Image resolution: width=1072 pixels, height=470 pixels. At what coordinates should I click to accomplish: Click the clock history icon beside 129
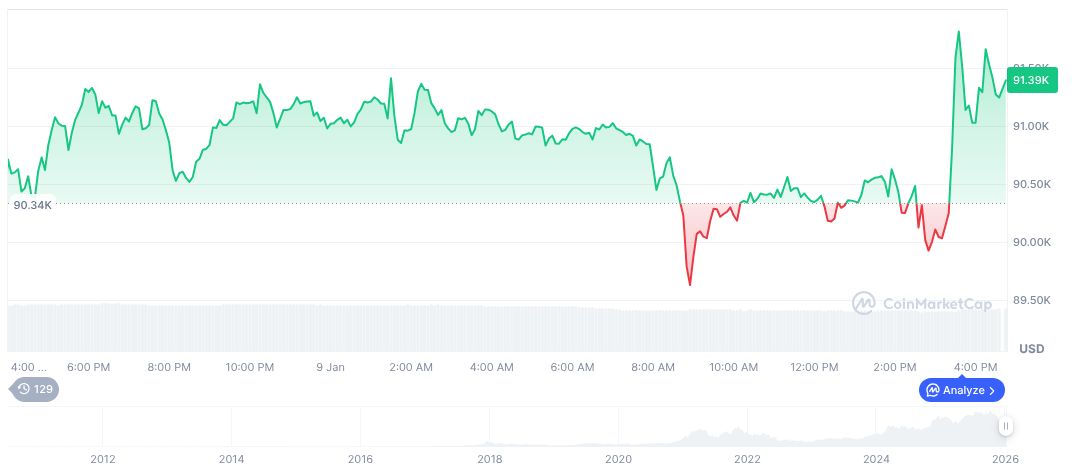[x=24, y=389]
